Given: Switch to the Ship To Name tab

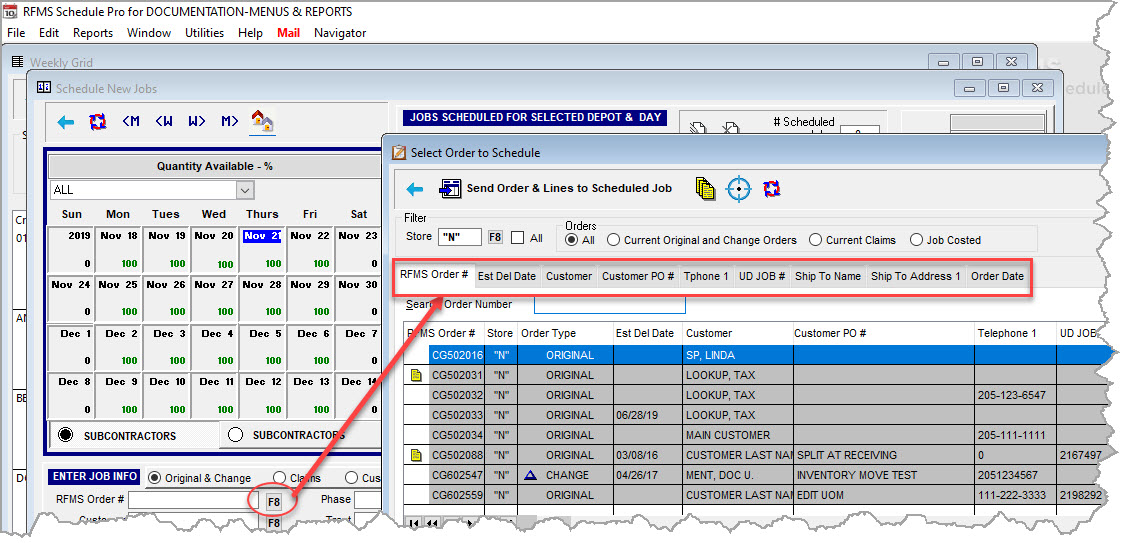Looking at the screenshot, I should pos(828,276).
